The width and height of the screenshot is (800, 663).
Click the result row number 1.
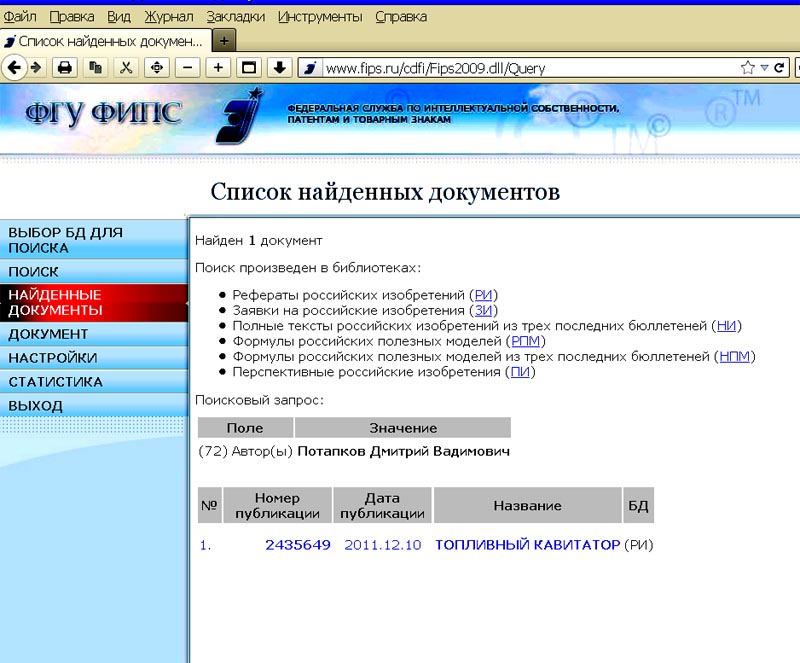[205, 545]
